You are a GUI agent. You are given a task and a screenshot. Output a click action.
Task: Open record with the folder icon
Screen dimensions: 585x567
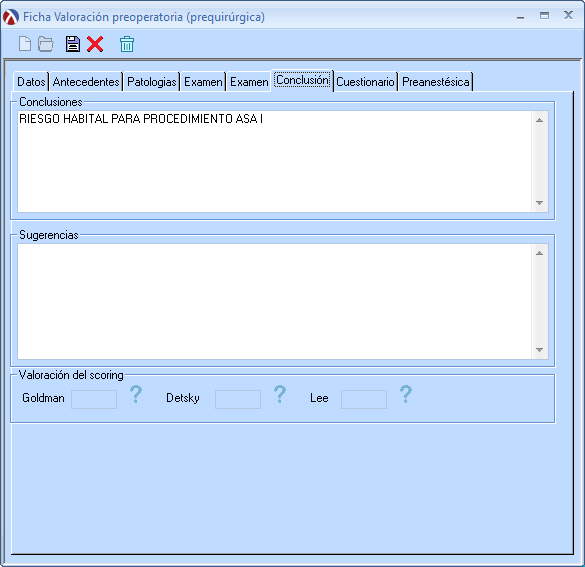46,44
